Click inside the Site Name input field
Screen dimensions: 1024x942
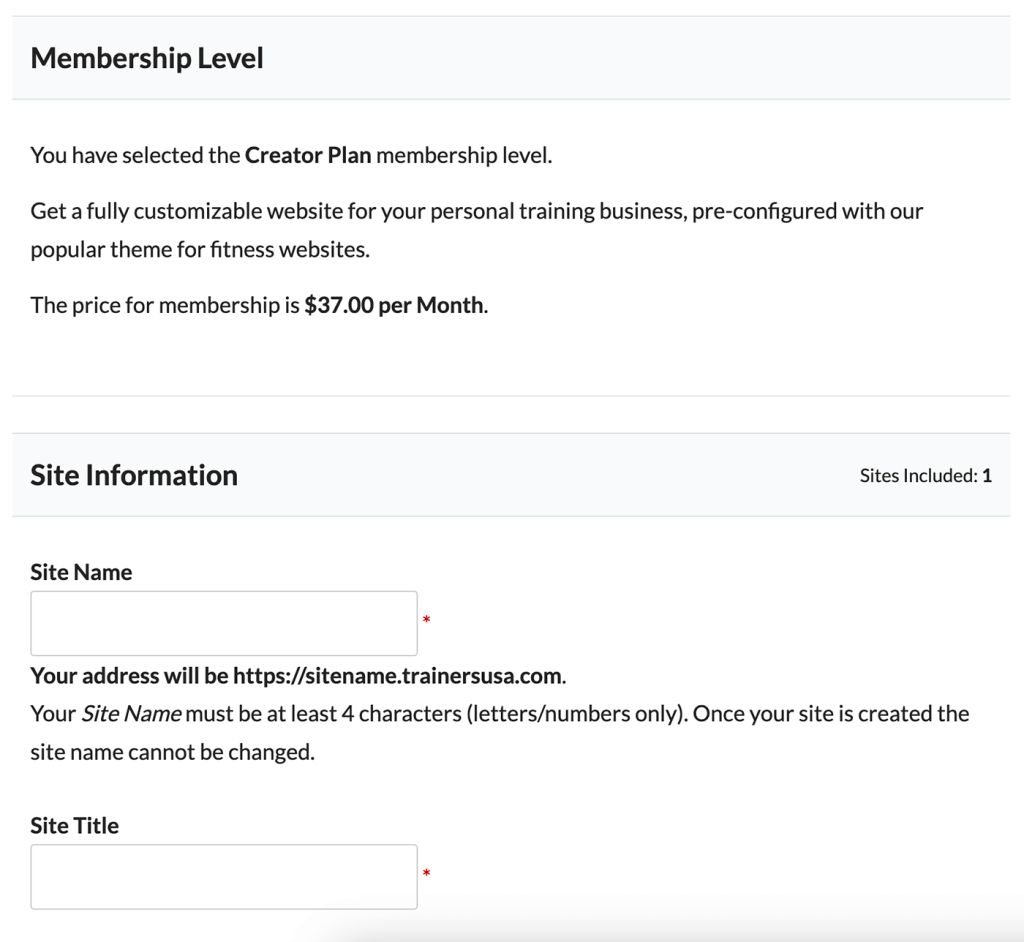222,622
